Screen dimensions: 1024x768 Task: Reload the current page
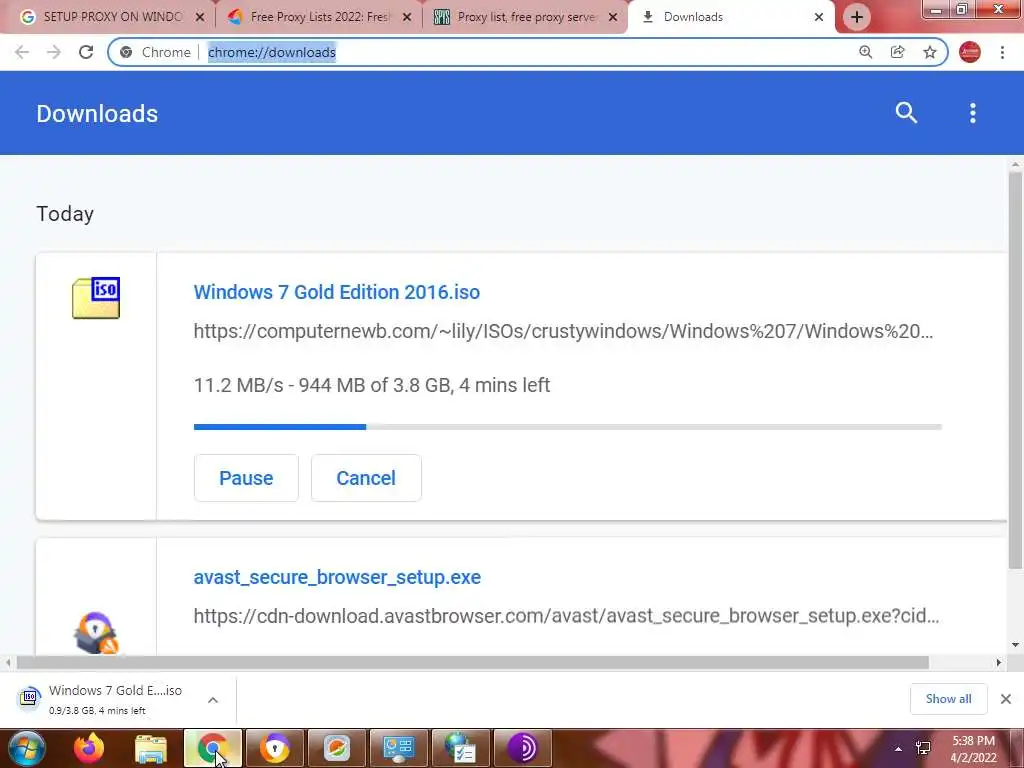pos(86,52)
